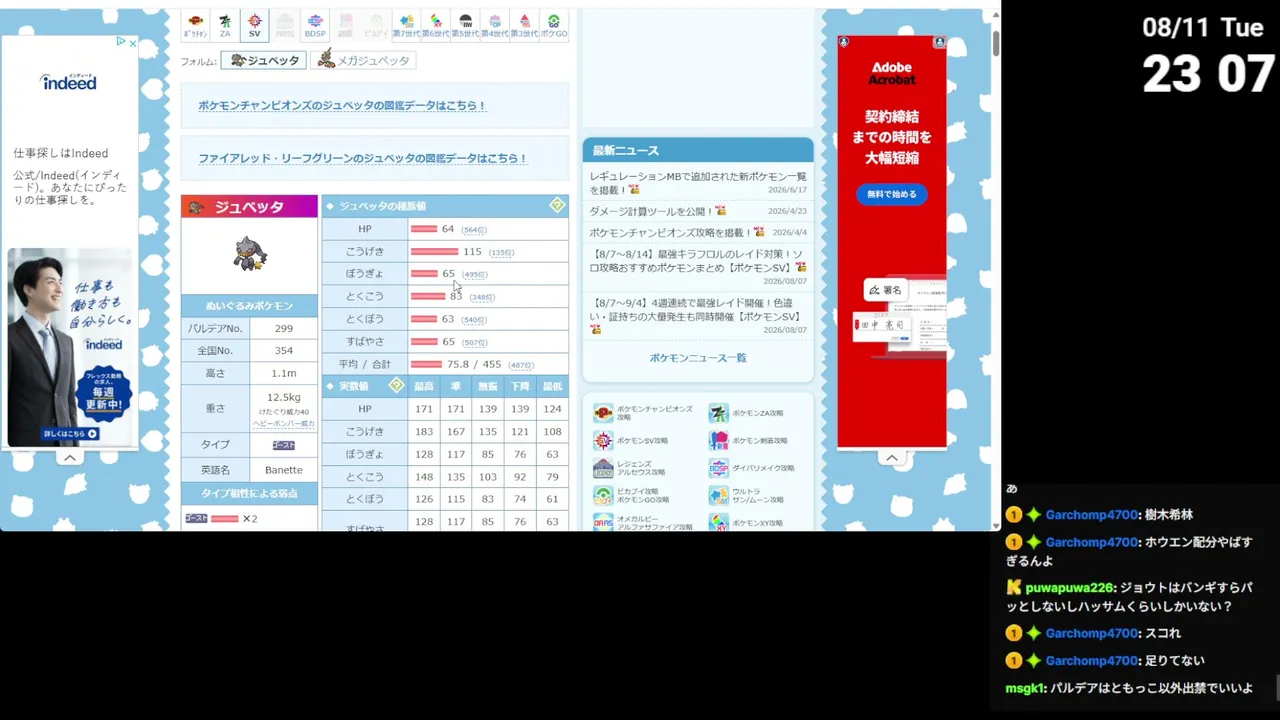This screenshot has height=720, width=1280.
Task: Click the 無振 column header in 実数値 table
Action: [x=488, y=386]
